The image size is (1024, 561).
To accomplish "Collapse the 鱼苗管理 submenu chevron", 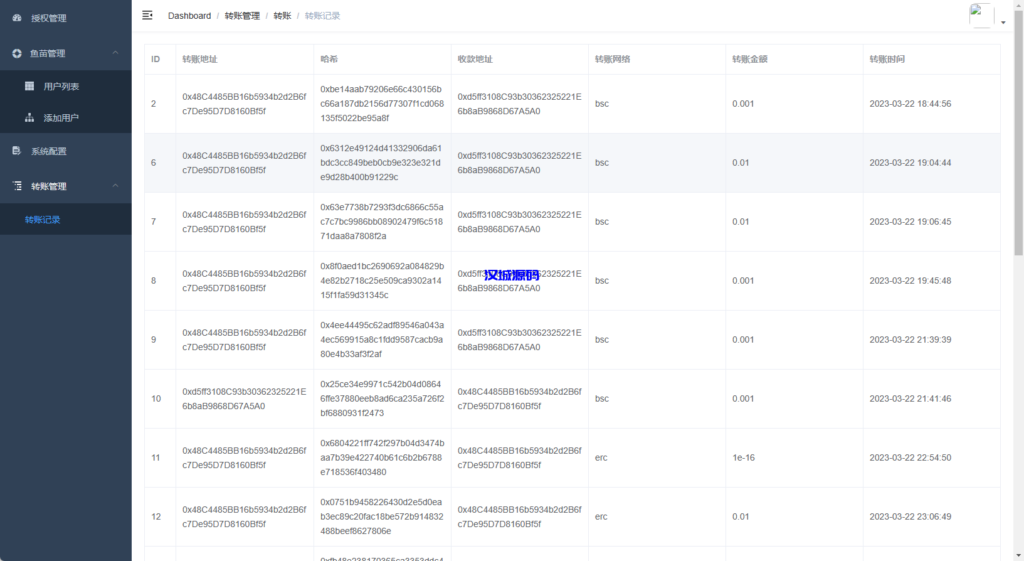I will (x=115, y=53).
